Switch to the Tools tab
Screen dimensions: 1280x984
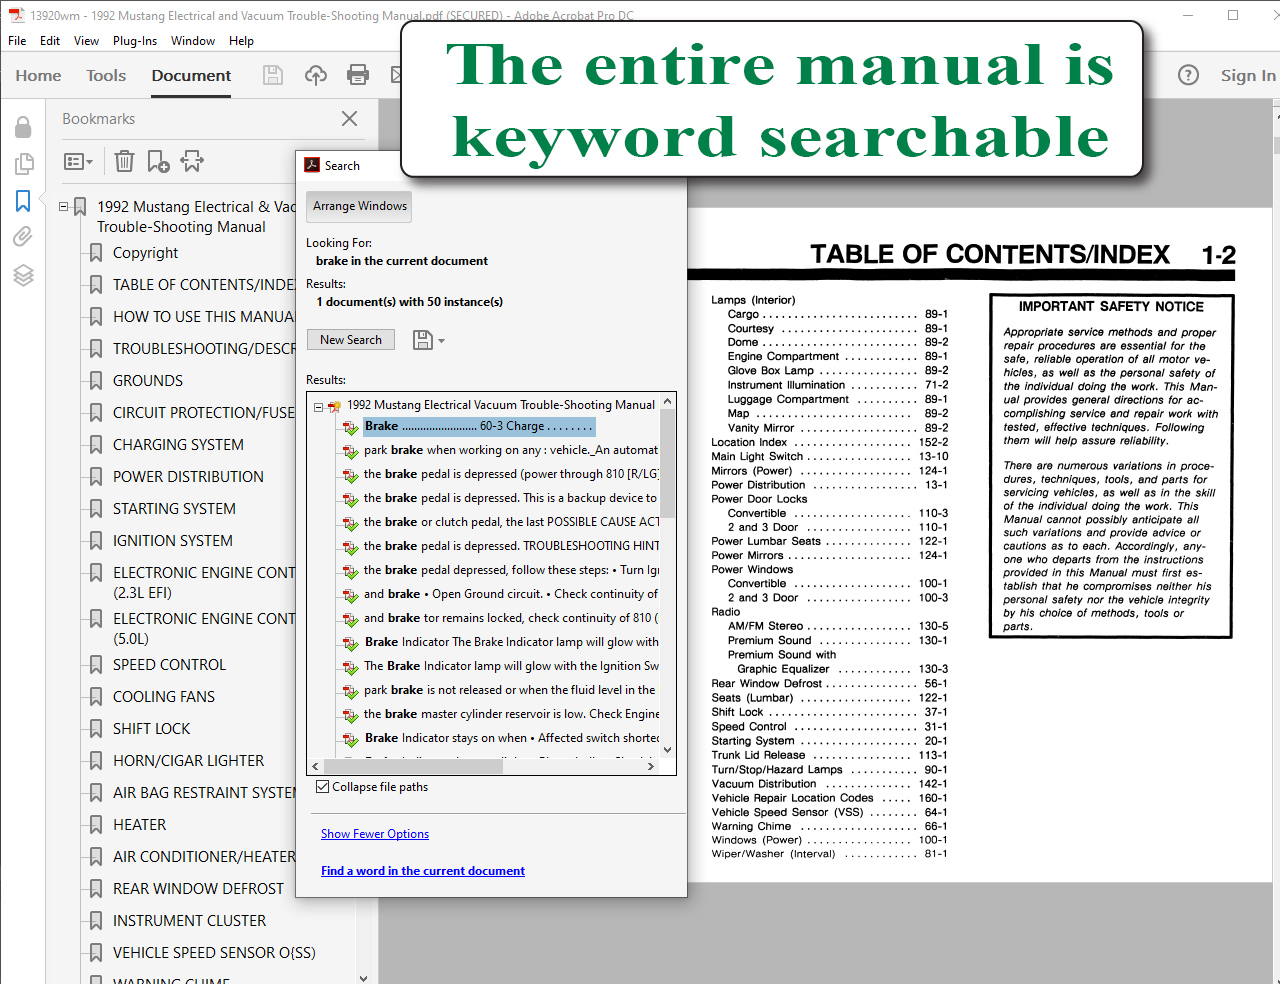(106, 75)
